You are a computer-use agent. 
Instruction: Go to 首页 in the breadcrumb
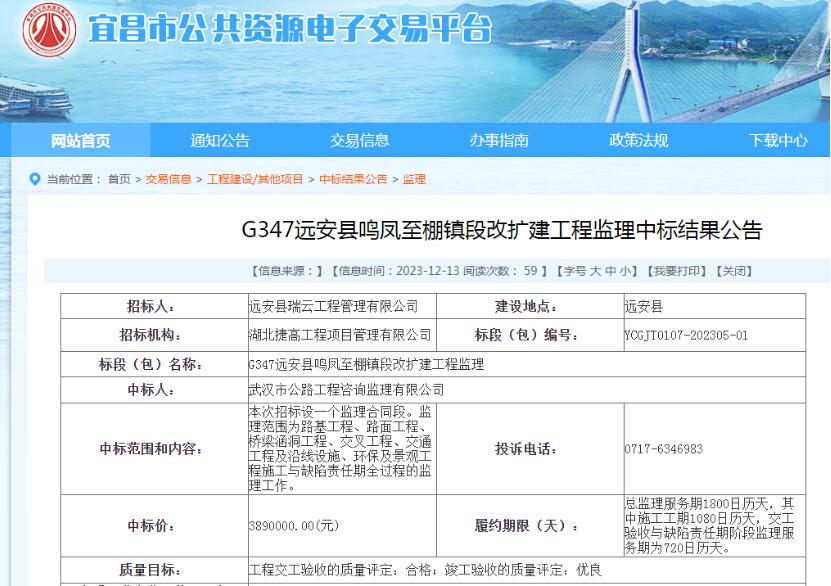pos(119,179)
